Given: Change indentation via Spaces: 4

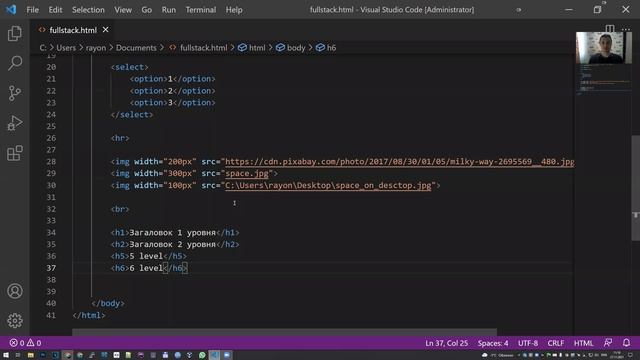Looking at the screenshot, I should 493,343.
